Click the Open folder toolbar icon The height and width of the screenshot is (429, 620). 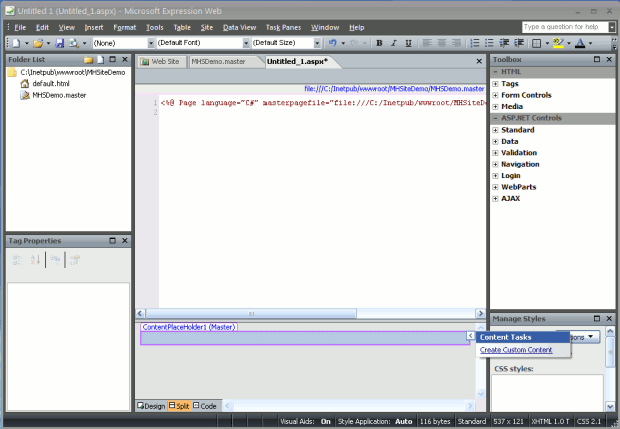pyautogui.click(x=36, y=43)
